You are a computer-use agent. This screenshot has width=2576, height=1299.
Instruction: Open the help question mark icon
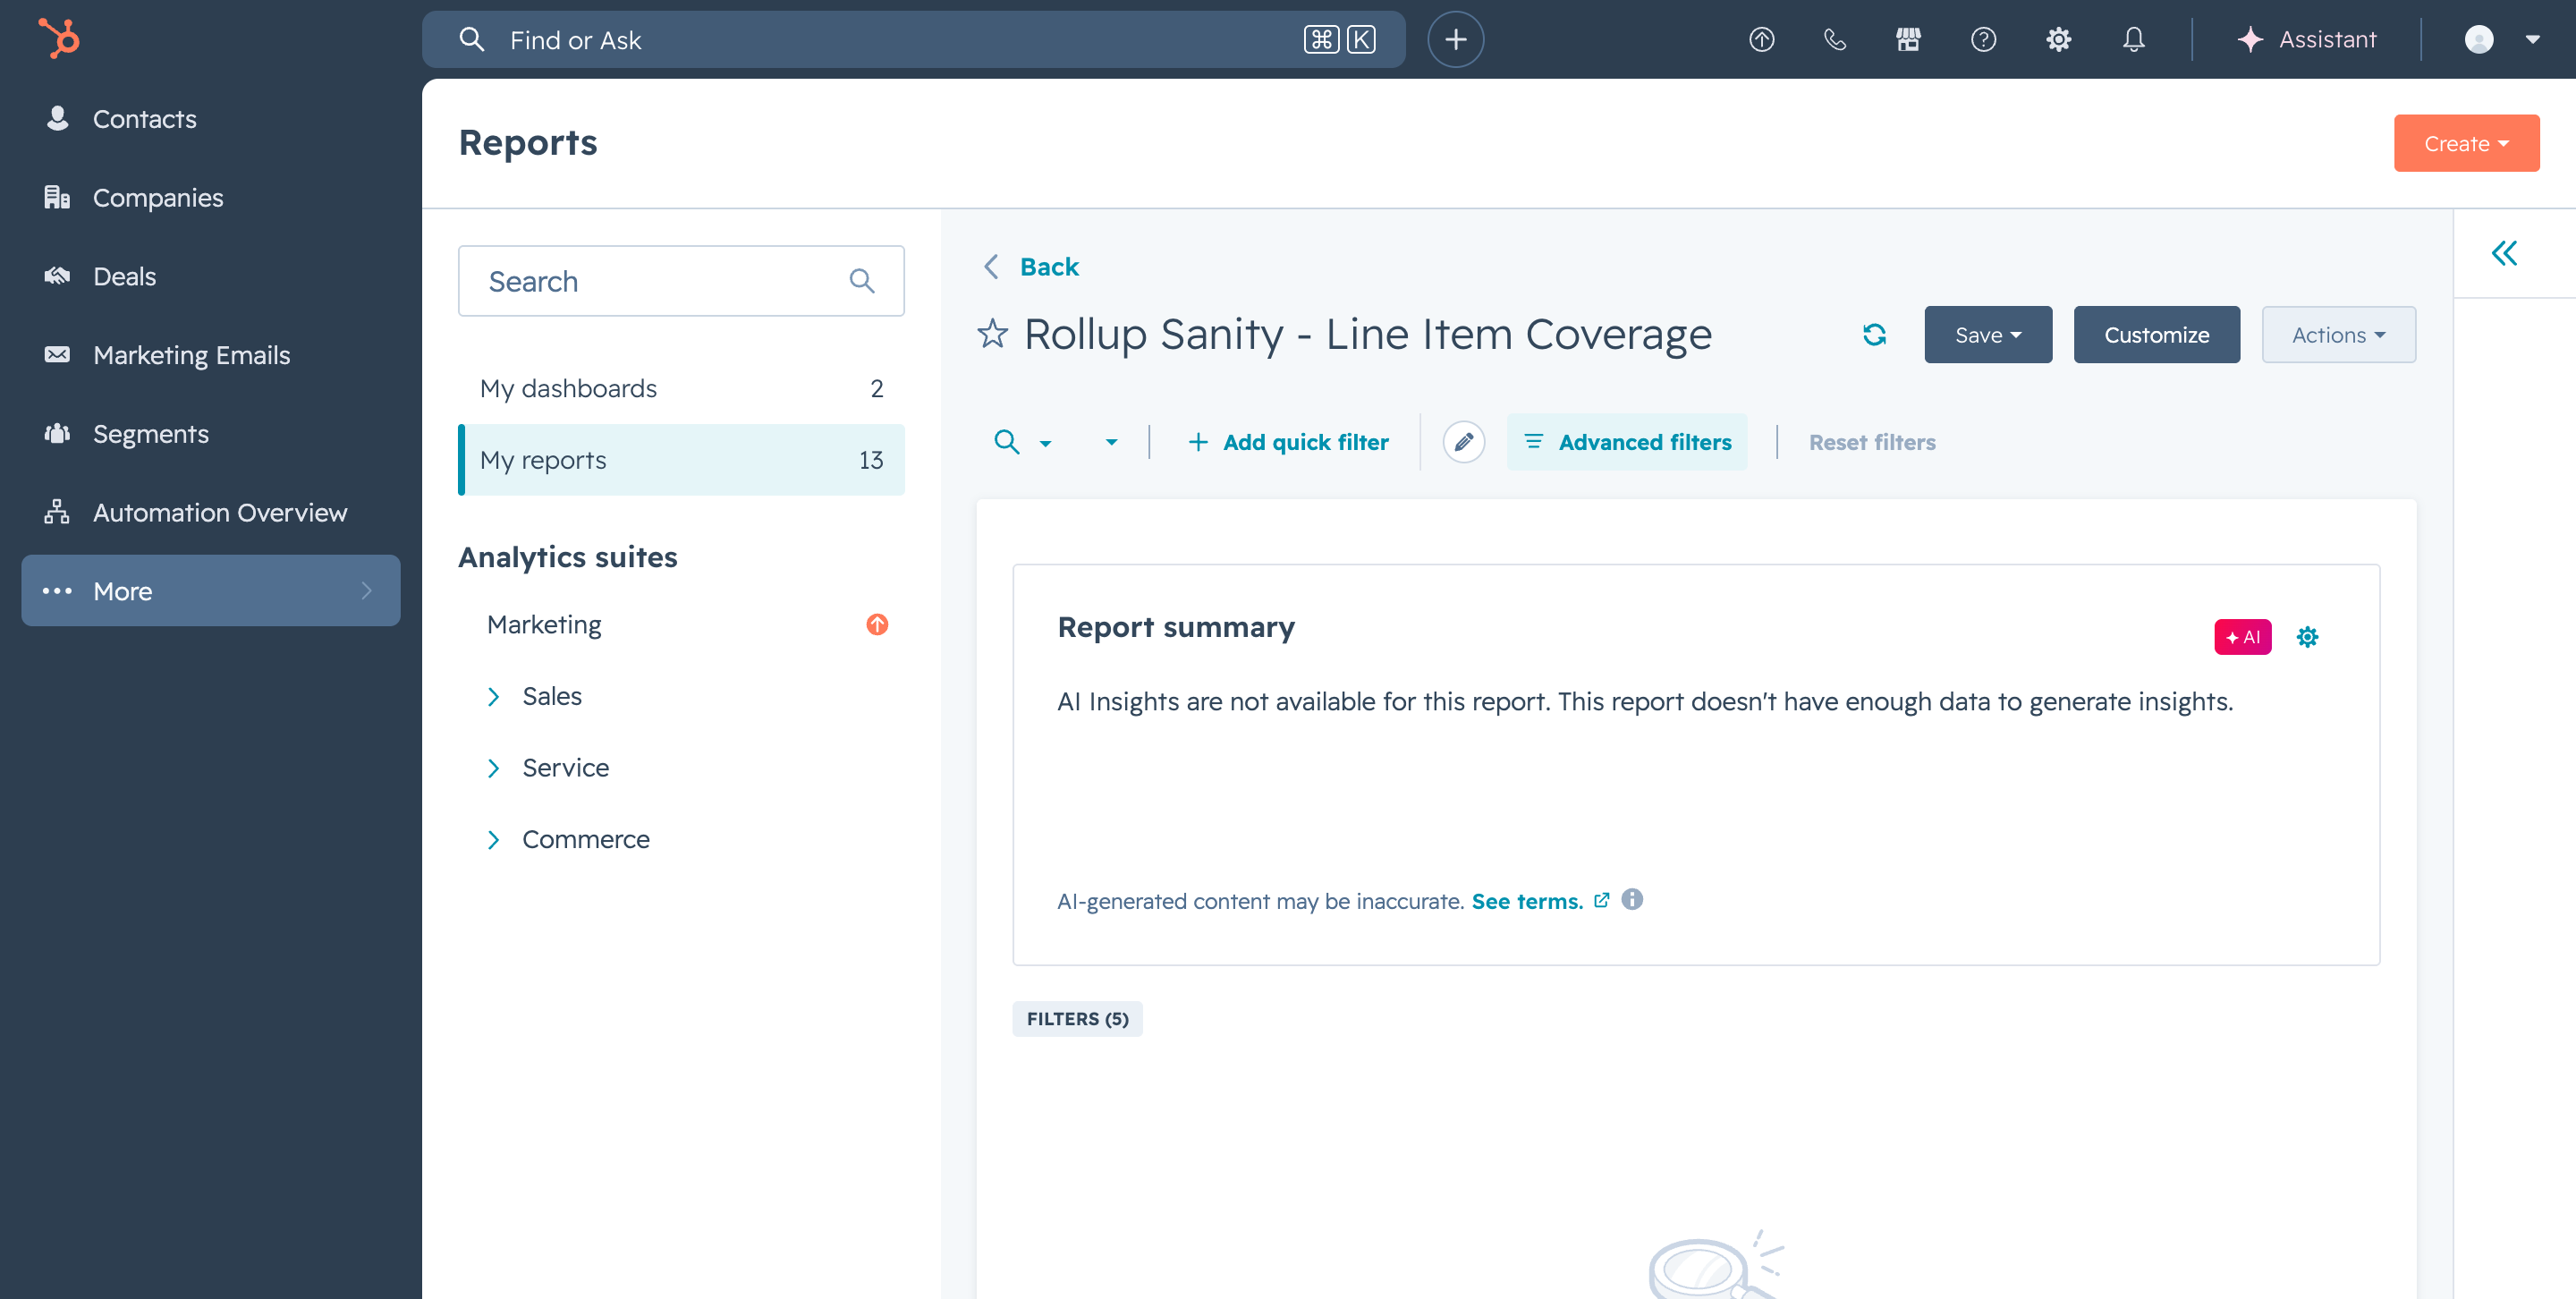(1983, 40)
